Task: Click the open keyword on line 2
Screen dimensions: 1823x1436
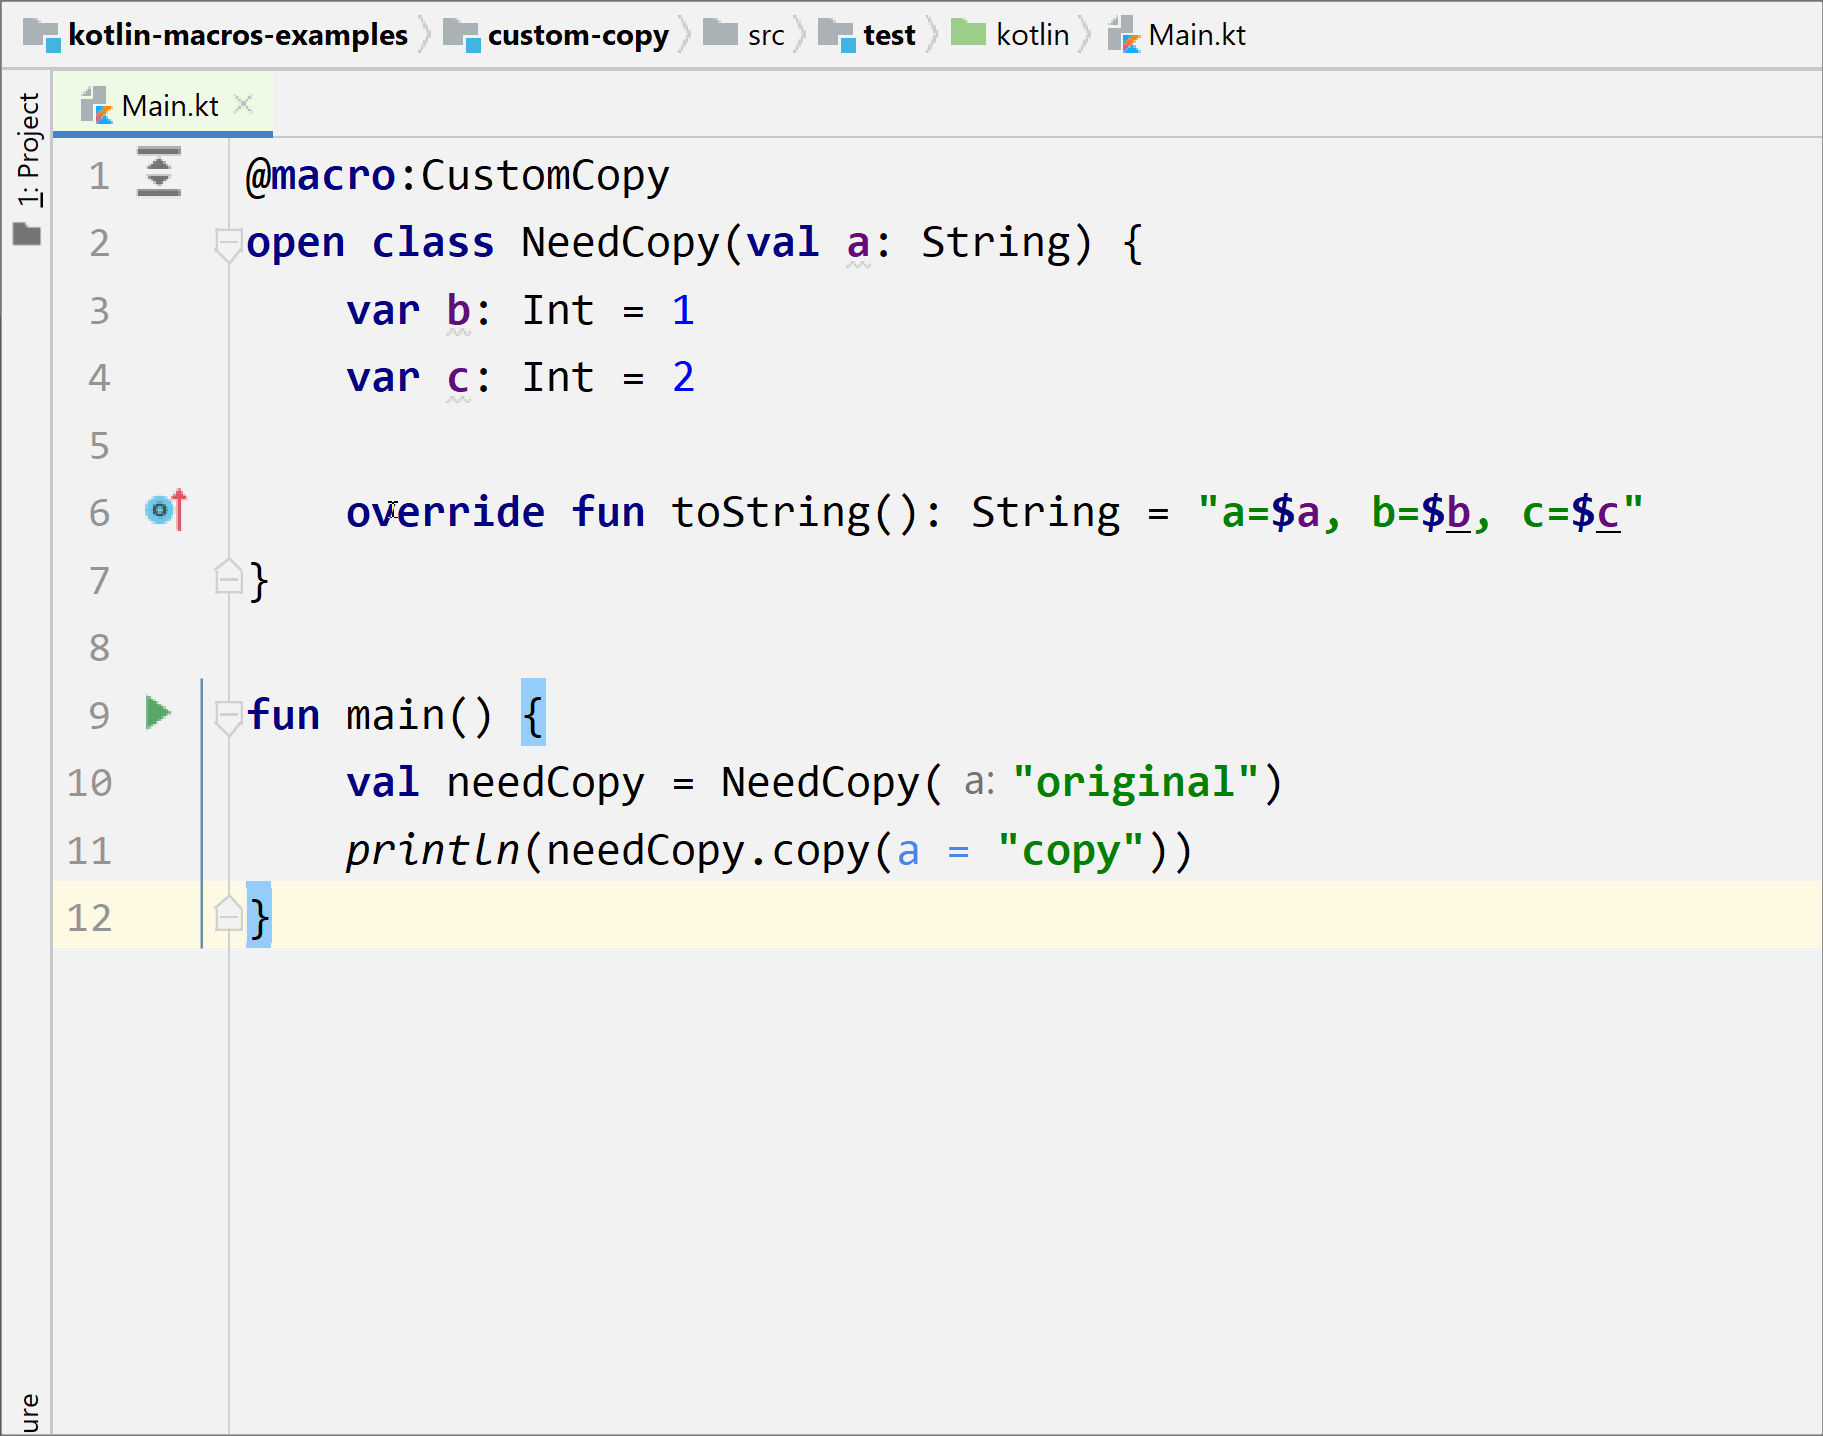Action: (x=296, y=243)
